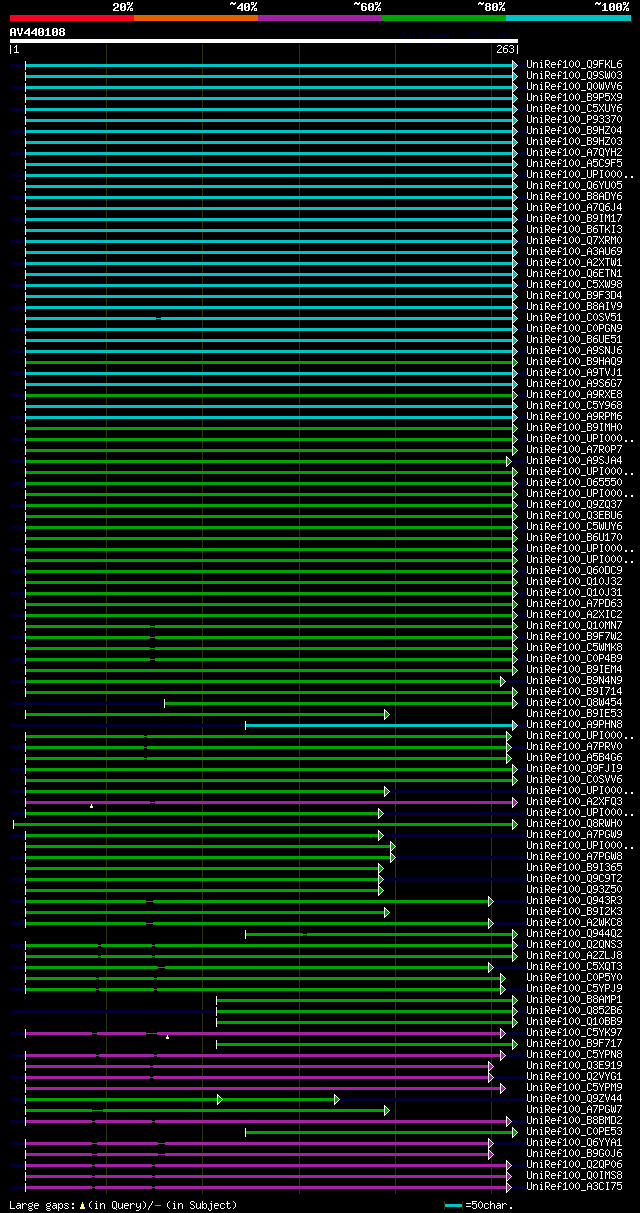The height and width of the screenshot is (1213, 640).
Task: Open hit UniRef100_Q0WVV6
Action: point(575,86)
